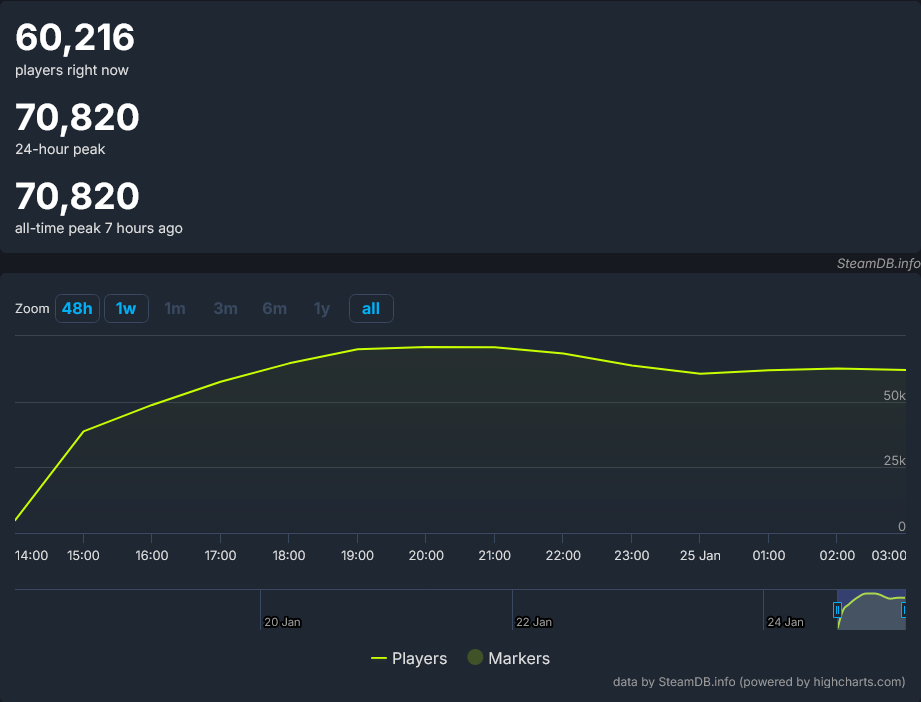Click the green Markers circle icon

476,657
